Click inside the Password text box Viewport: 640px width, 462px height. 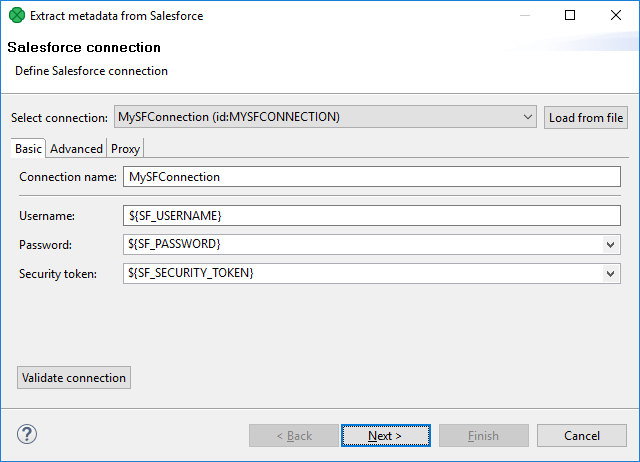pos(360,245)
